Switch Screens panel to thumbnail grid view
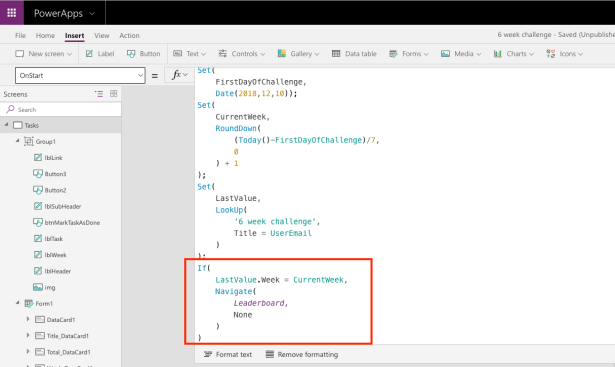This screenshot has height=367, width=615. tap(113, 93)
